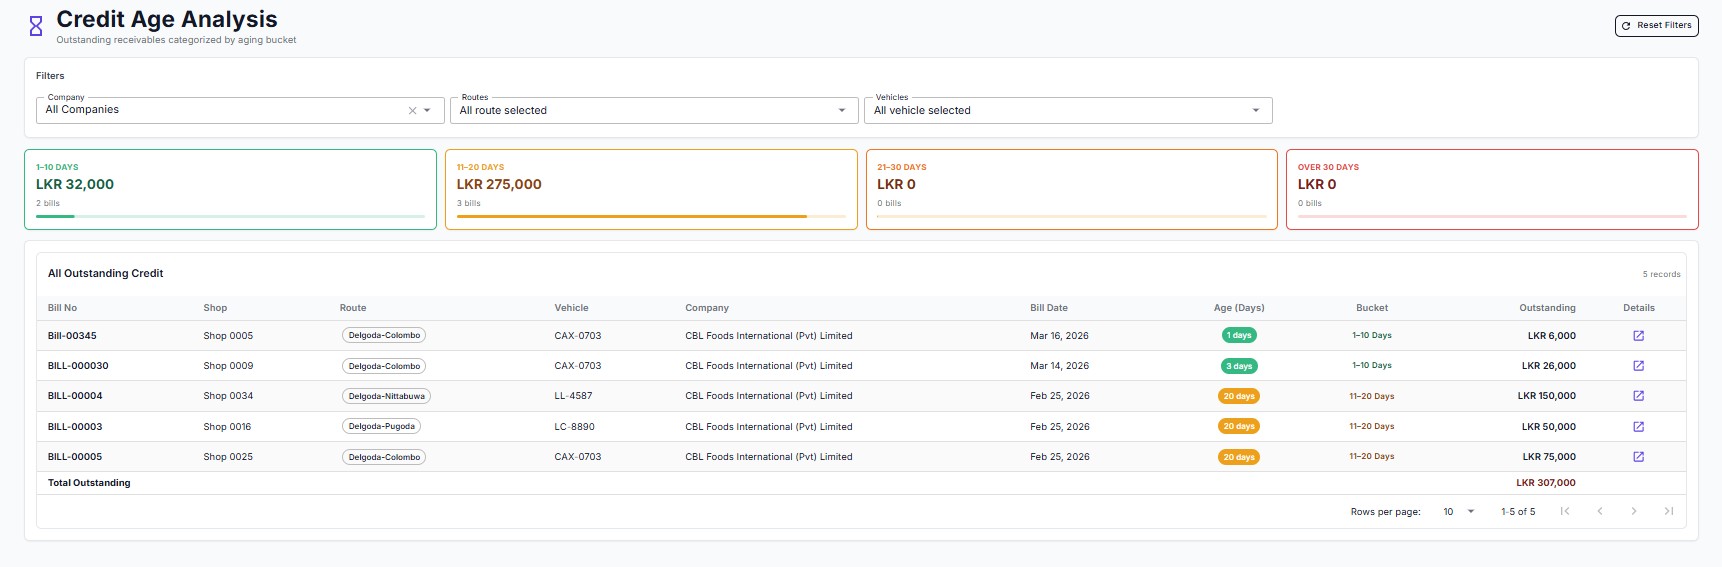This screenshot has width=1722, height=567.
Task: Open details icon for BILL-00004
Action: click(x=1638, y=396)
